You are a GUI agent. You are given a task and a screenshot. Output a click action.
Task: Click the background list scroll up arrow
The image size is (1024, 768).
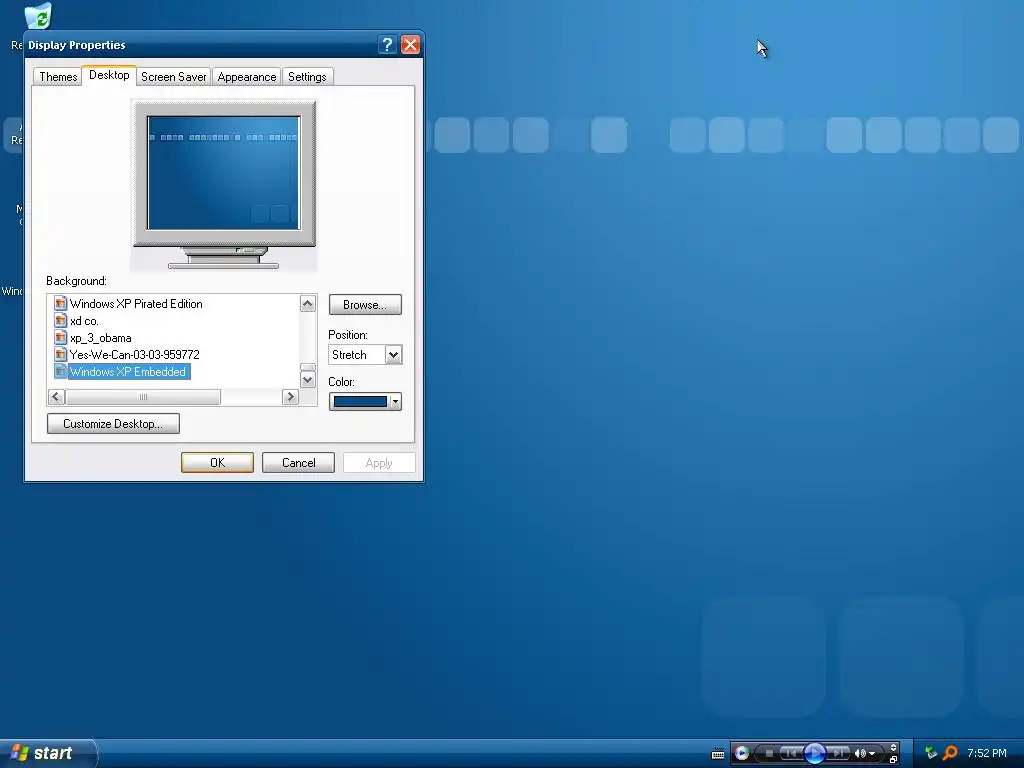point(308,304)
